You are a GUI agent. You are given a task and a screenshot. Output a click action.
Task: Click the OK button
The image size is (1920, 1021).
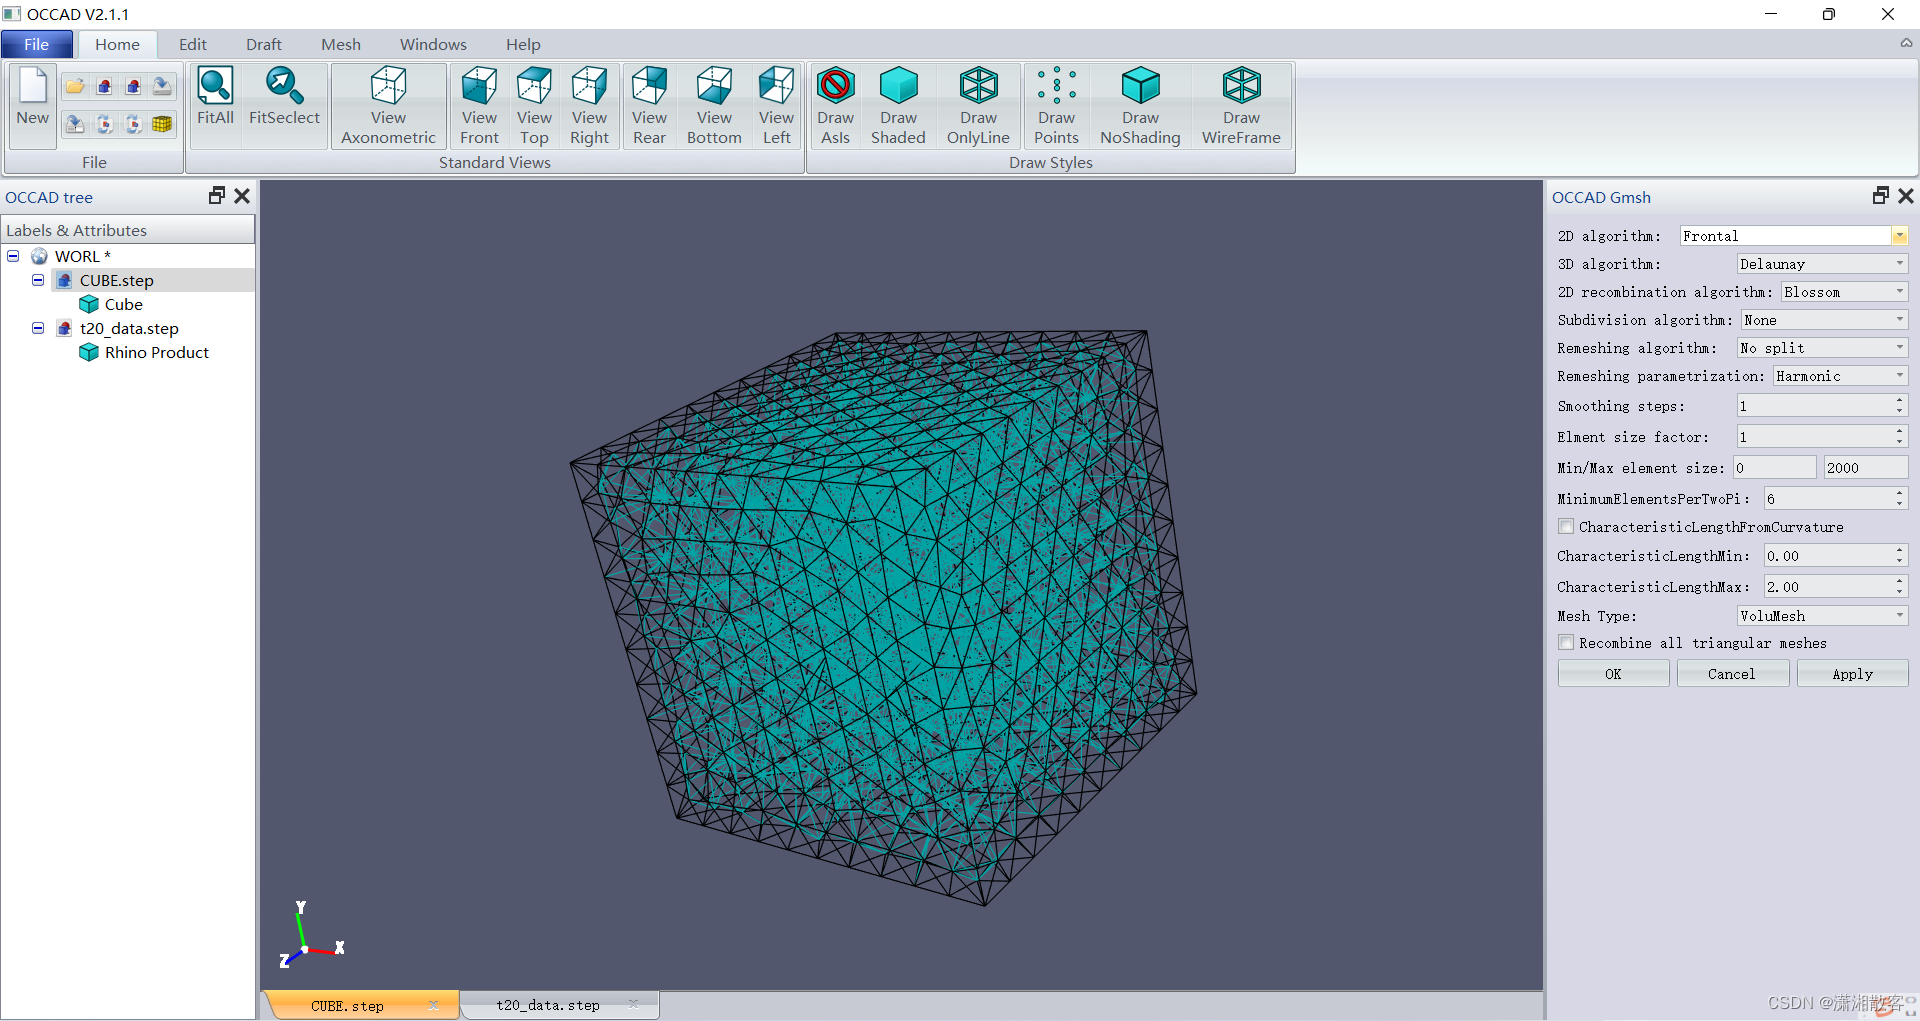click(x=1613, y=674)
